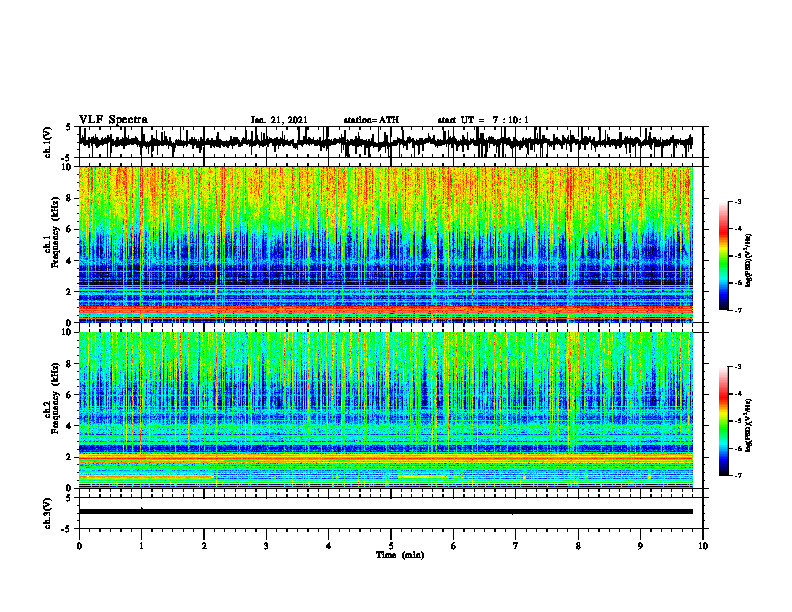Click the time axis tick label '10'

703,546
